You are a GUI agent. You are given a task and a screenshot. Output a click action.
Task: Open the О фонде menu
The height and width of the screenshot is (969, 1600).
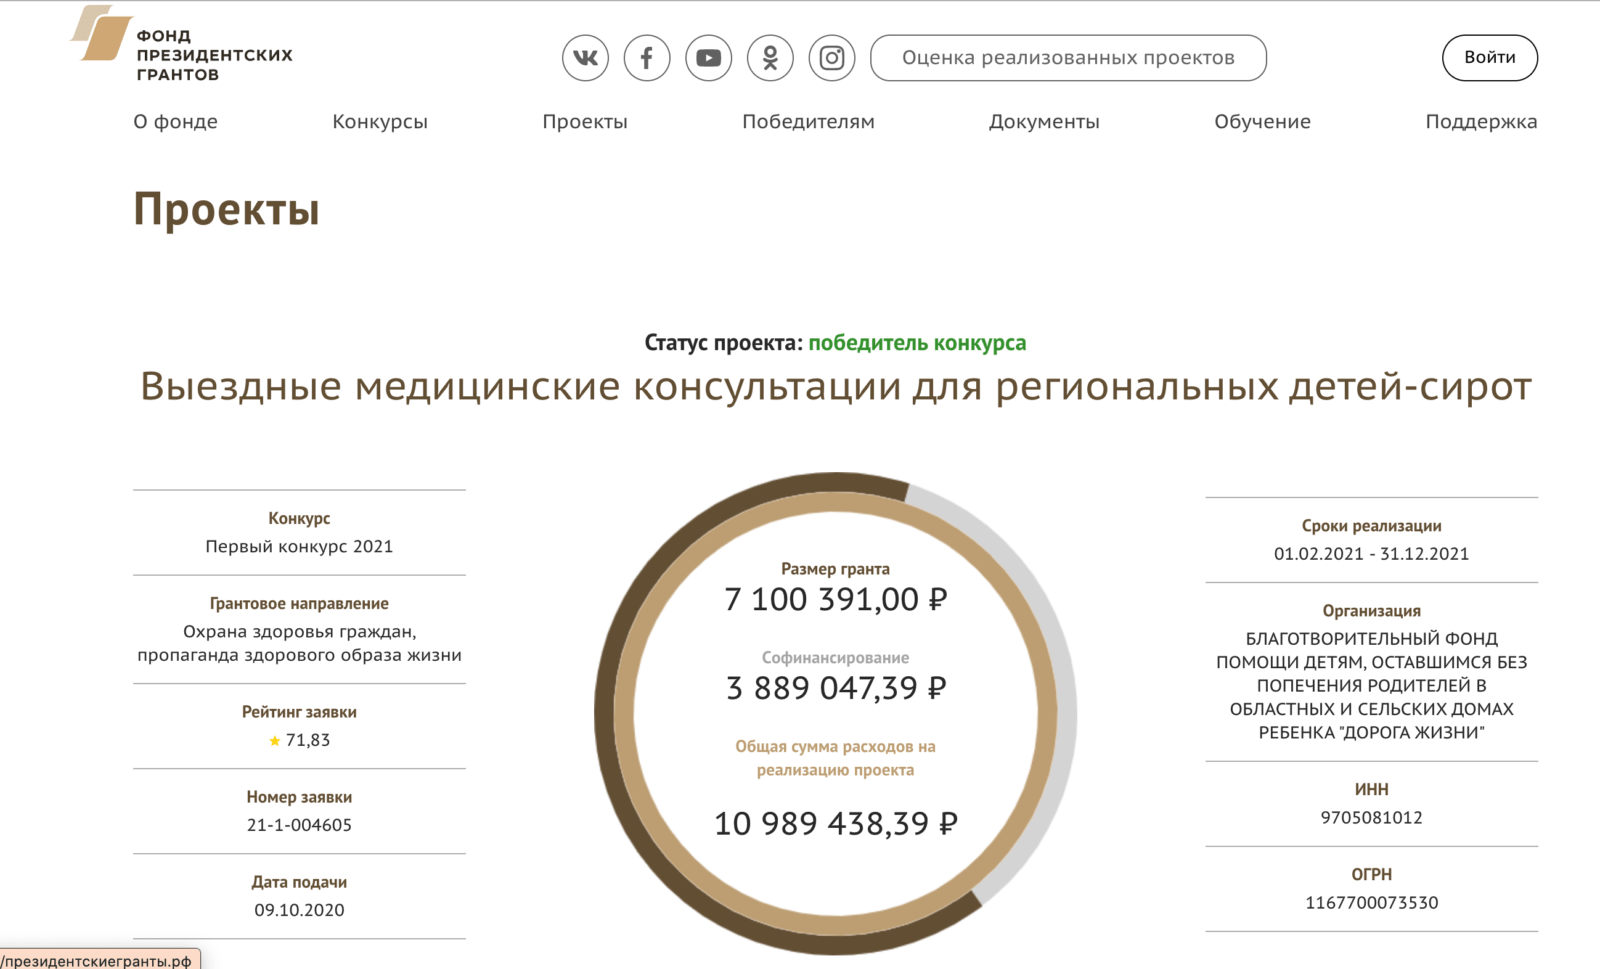pos(176,122)
